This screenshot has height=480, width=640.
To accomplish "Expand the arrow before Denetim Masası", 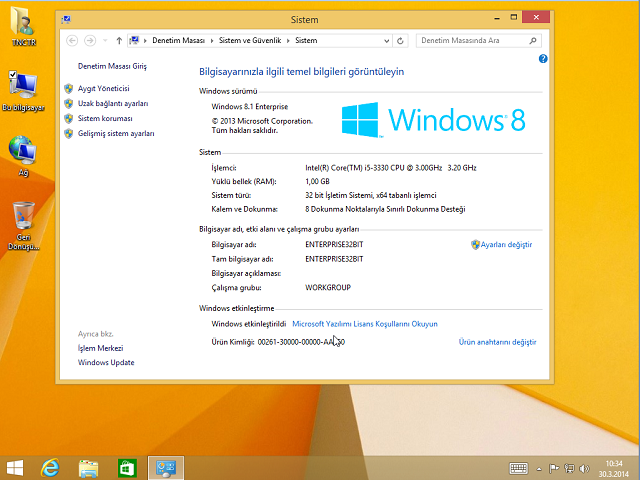I will (x=145, y=40).
